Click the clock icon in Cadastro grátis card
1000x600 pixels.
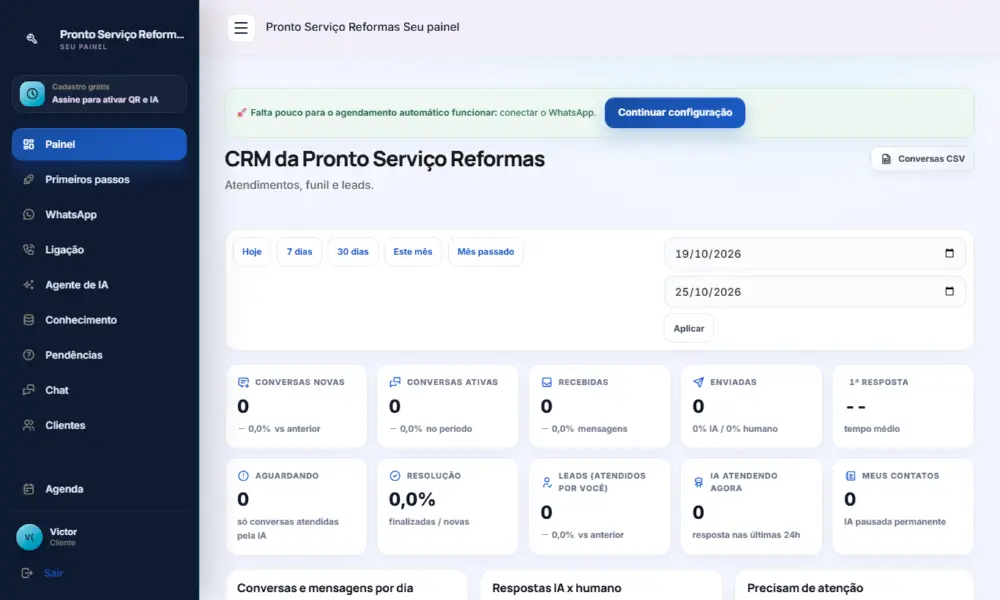[32, 94]
